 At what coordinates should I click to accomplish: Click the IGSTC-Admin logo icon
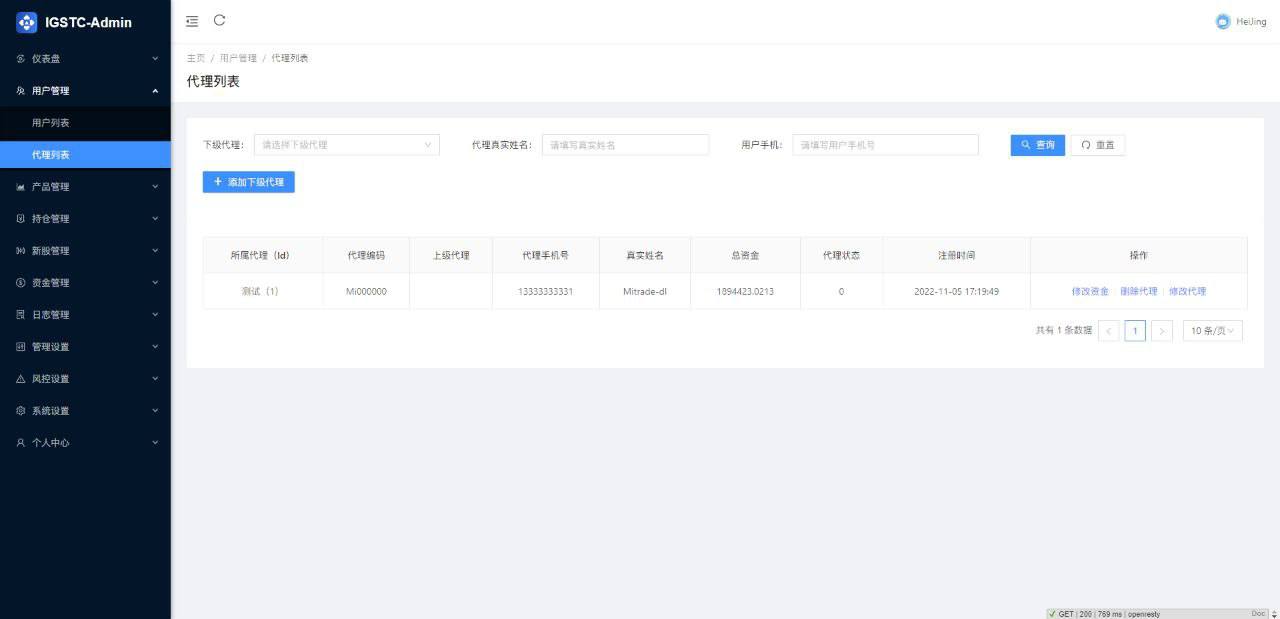coord(27,21)
